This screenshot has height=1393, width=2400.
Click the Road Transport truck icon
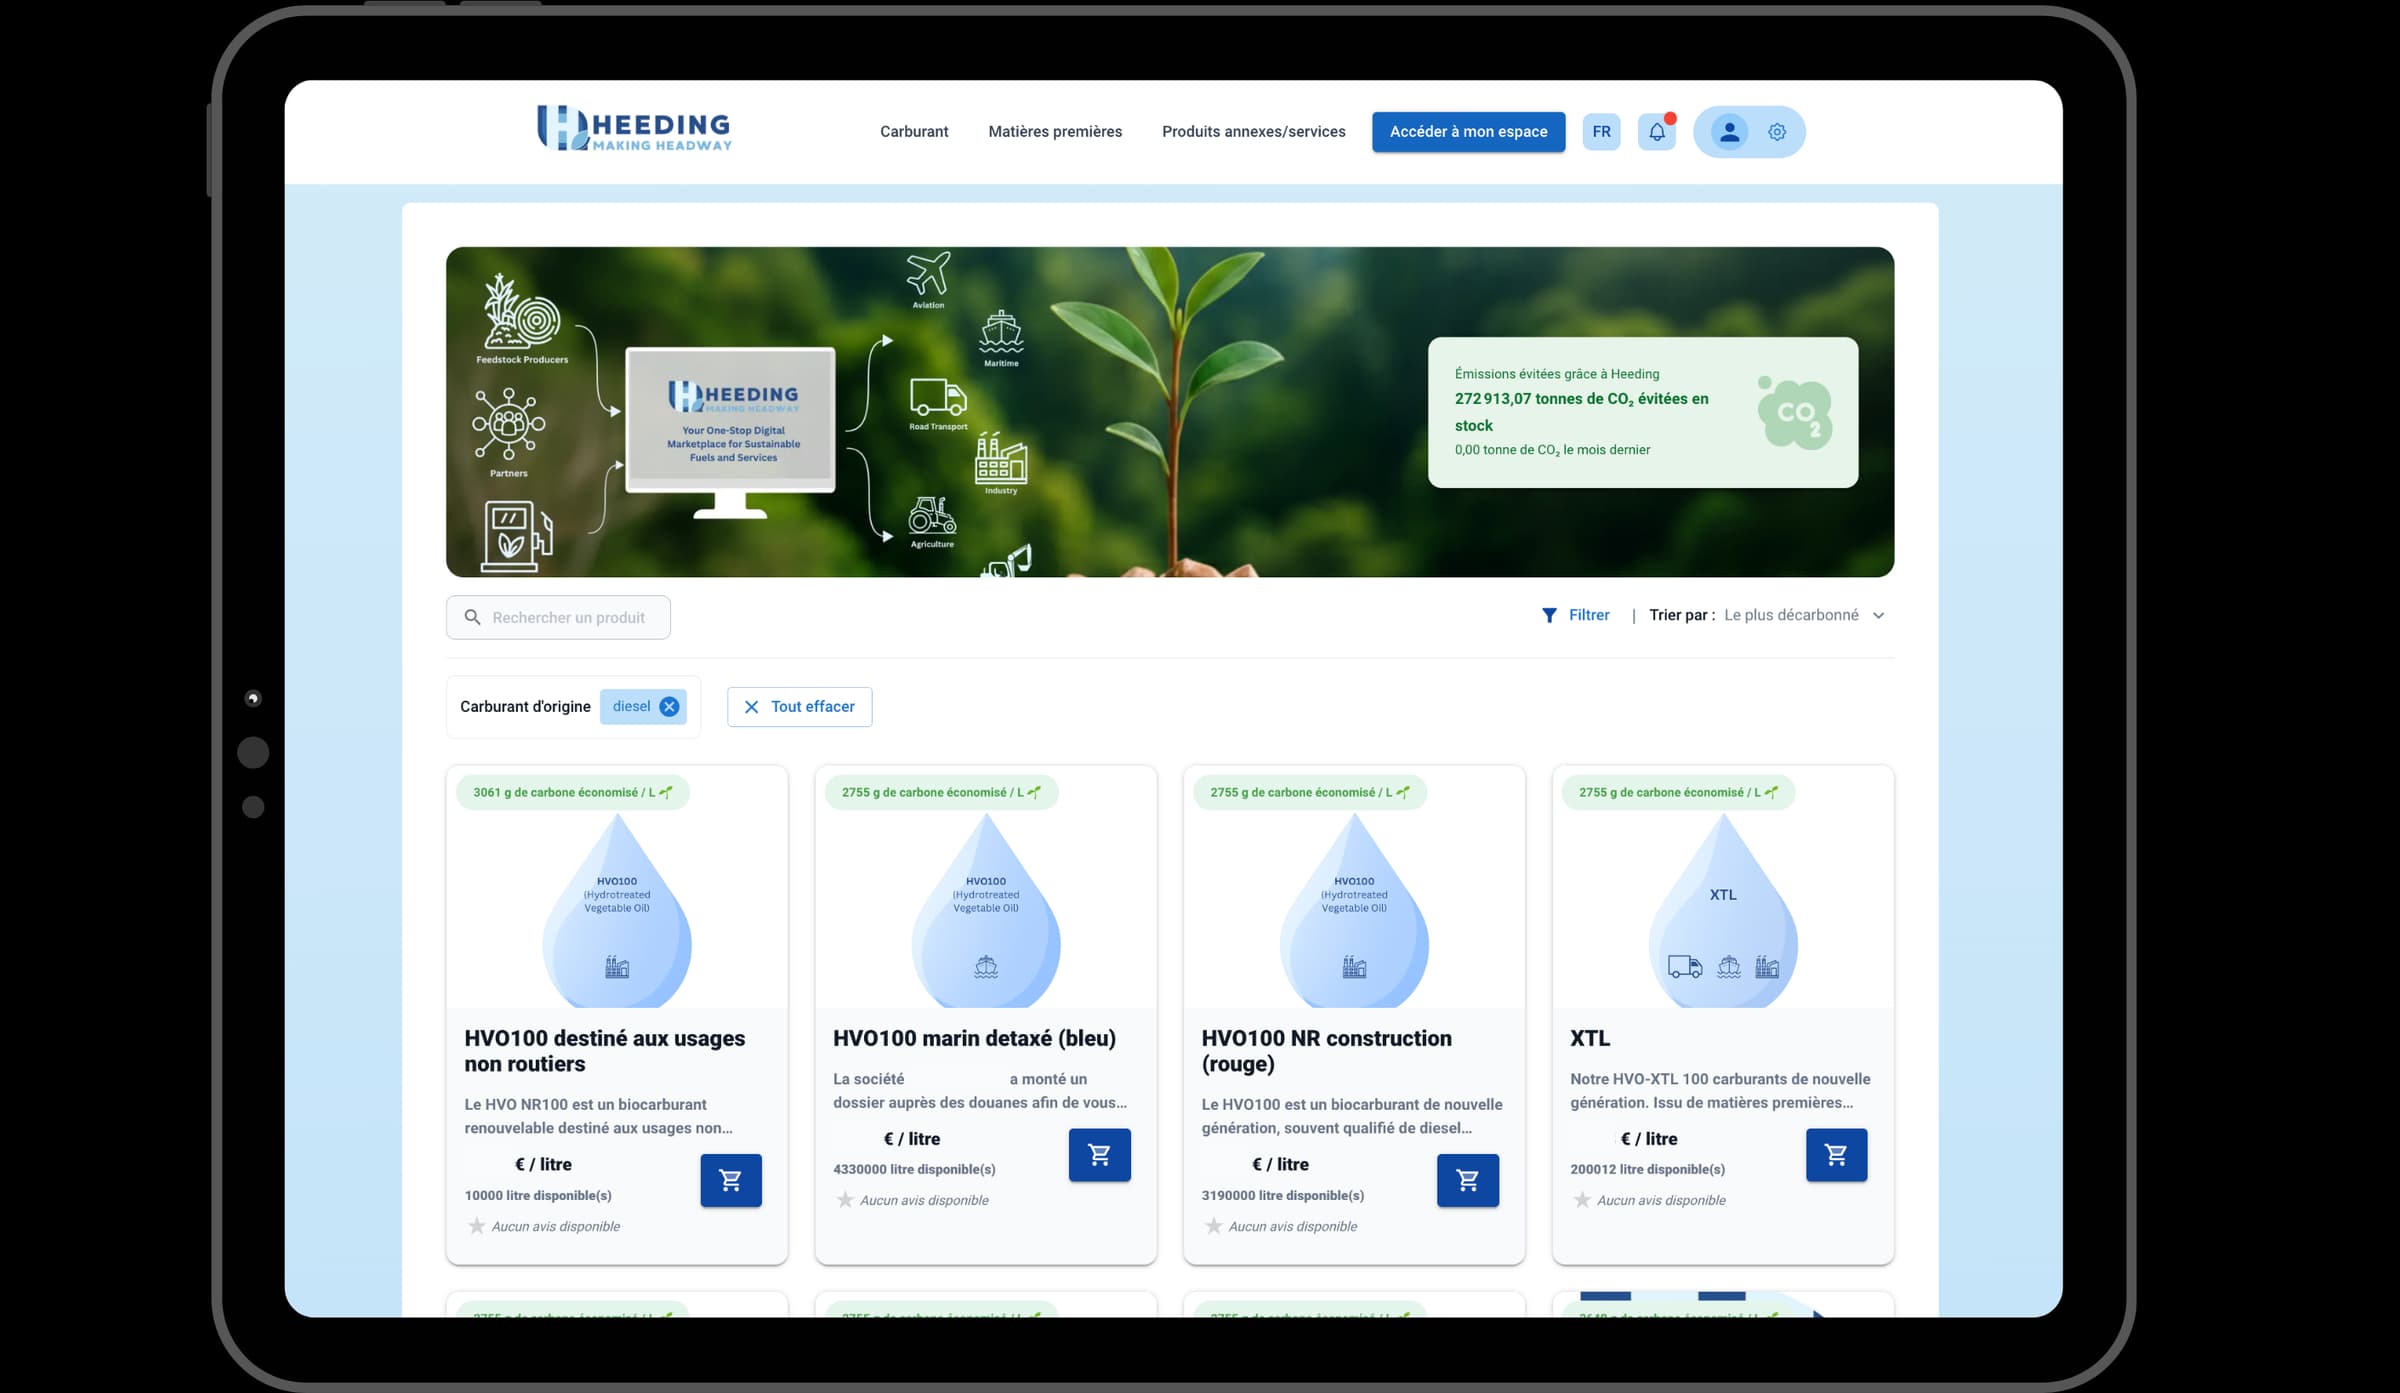click(938, 398)
